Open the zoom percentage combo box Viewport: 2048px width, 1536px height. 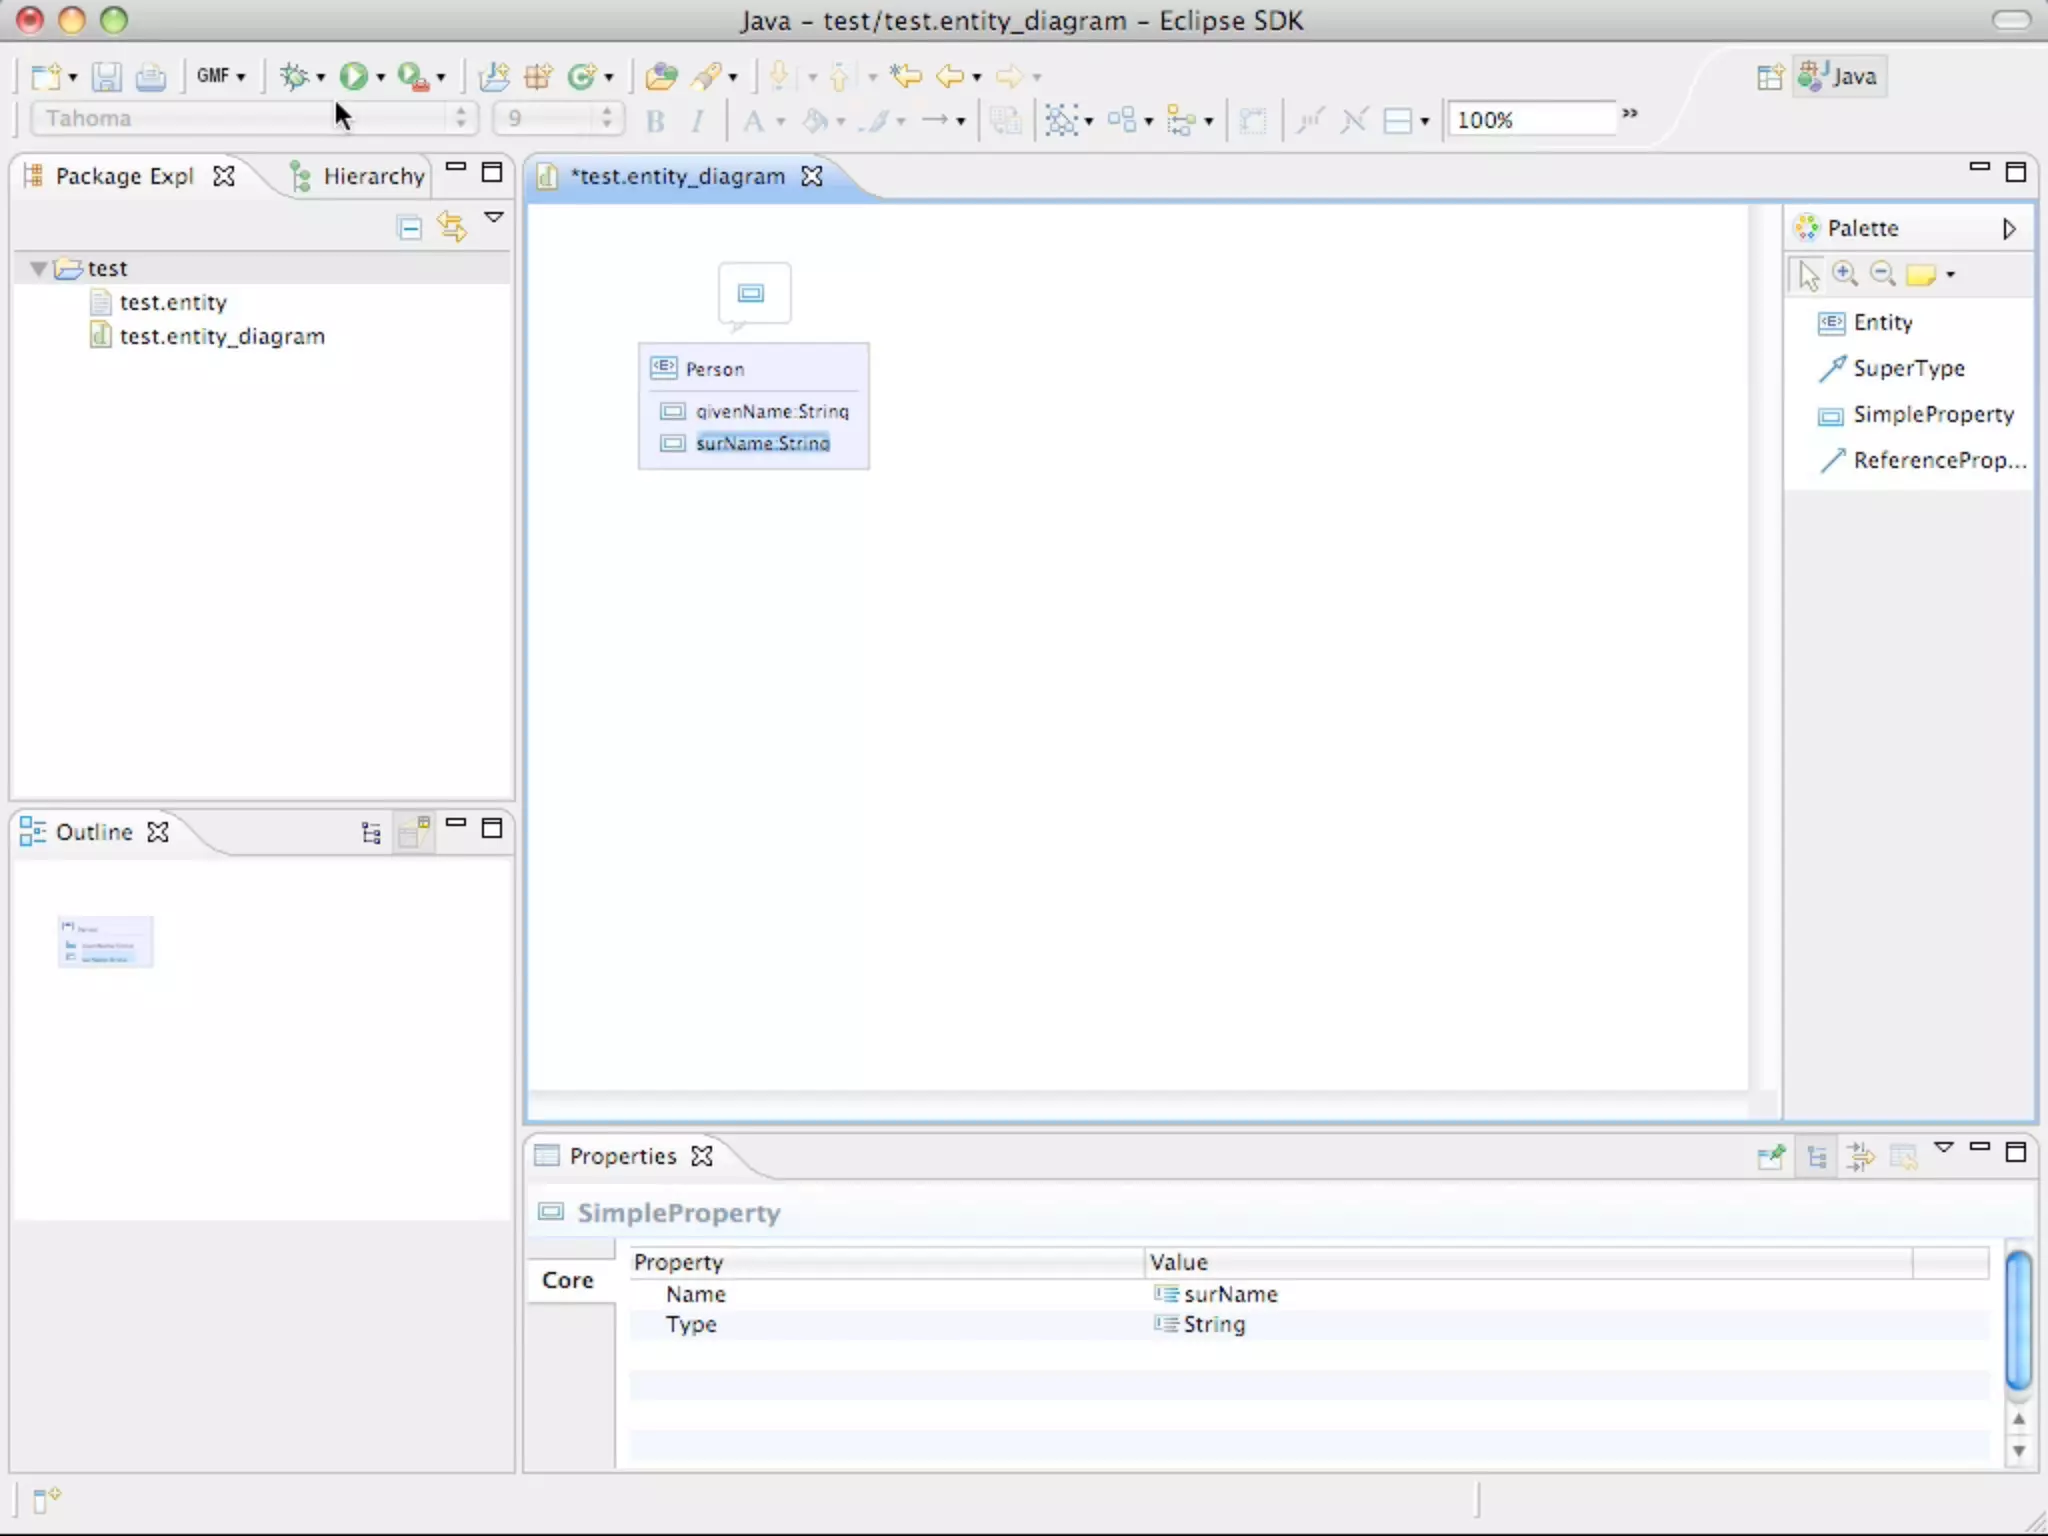(1530, 120)
